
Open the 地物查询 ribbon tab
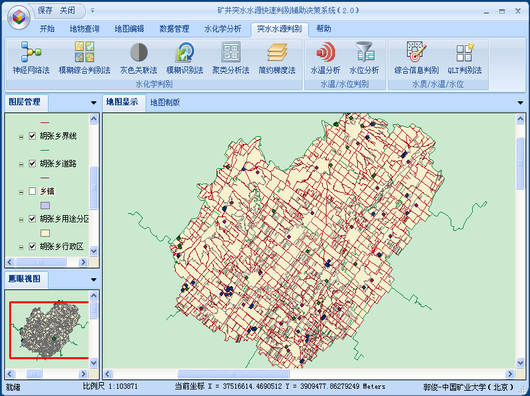point(85,29)
